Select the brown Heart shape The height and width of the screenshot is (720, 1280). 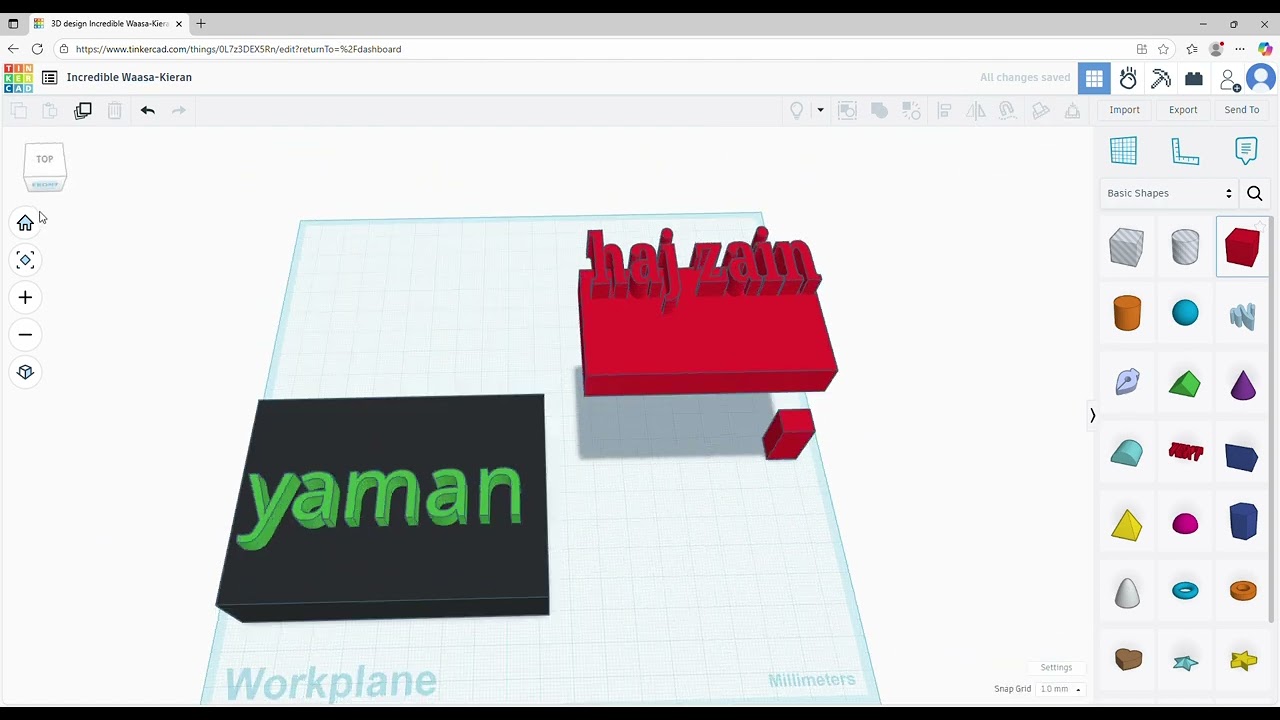tap(1128, 660)
